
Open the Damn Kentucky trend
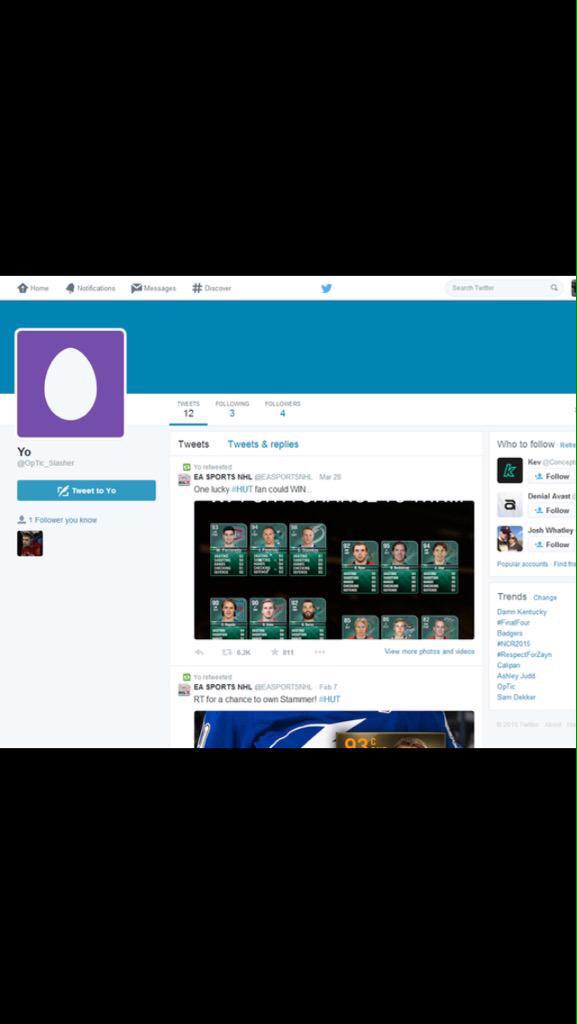(522, 612)
